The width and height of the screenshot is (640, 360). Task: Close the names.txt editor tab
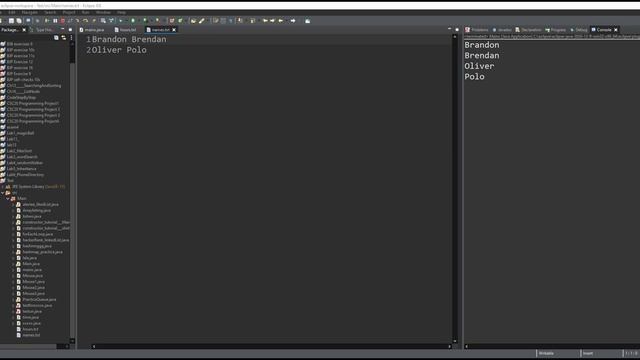coord(174,30)
